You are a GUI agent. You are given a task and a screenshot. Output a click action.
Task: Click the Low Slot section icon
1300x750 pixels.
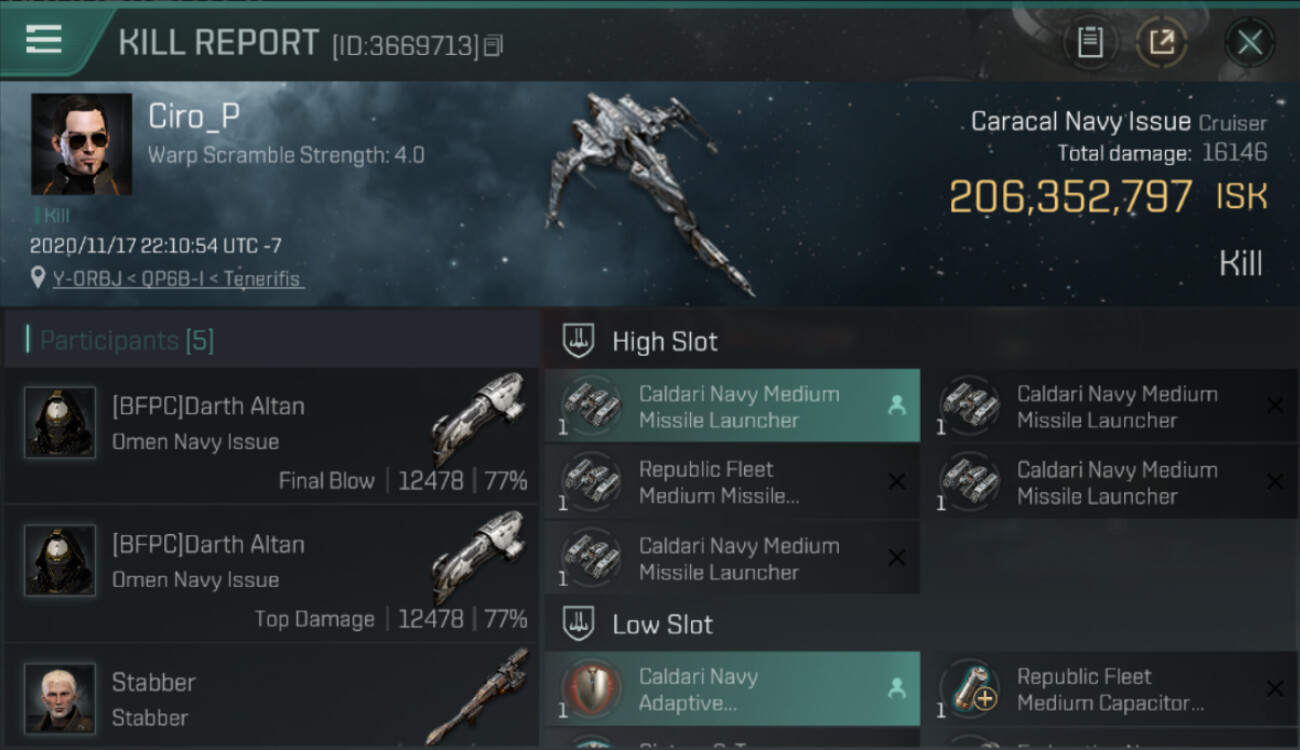(578, 625)
